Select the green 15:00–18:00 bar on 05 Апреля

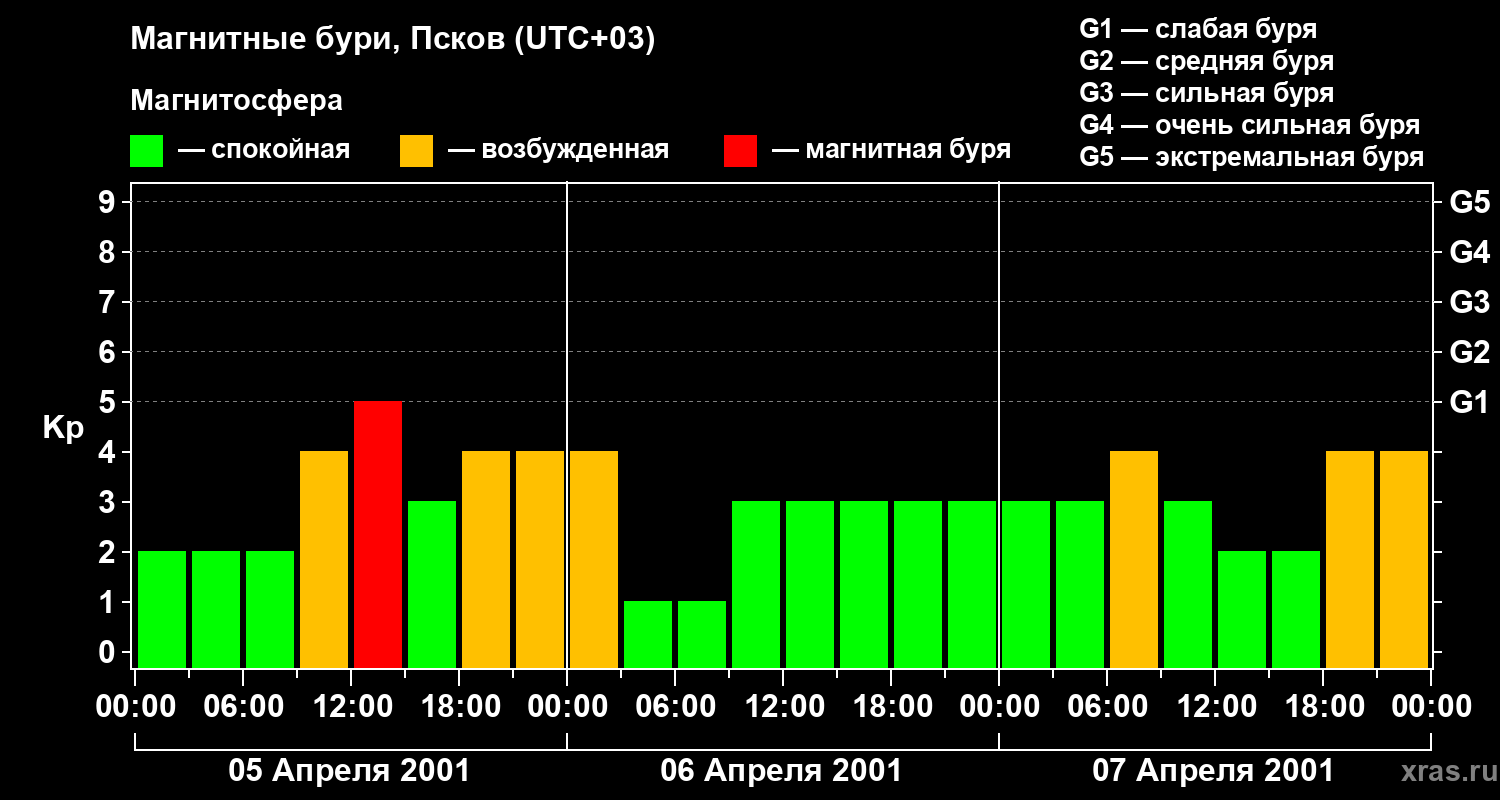(x=432, y=584)
